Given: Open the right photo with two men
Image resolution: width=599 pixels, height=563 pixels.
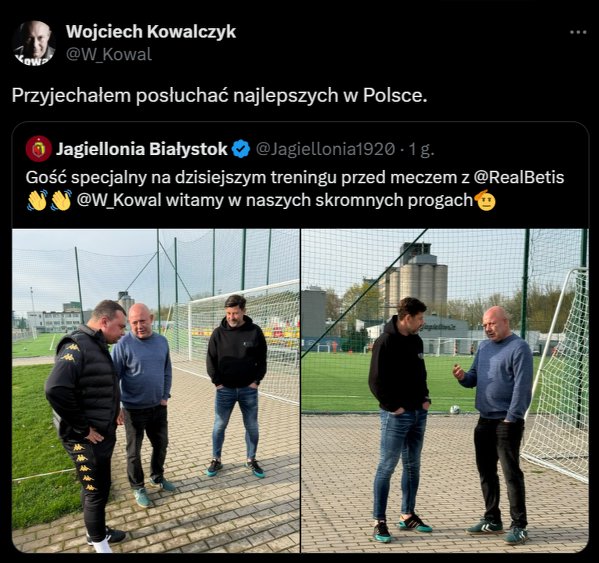Looking at the screenshot, I should point(445,390).
